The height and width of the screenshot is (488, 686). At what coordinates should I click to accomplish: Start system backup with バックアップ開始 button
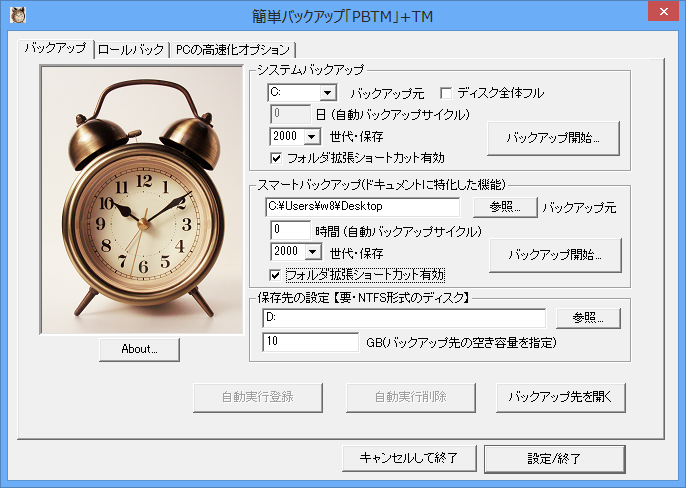point(553,137)
